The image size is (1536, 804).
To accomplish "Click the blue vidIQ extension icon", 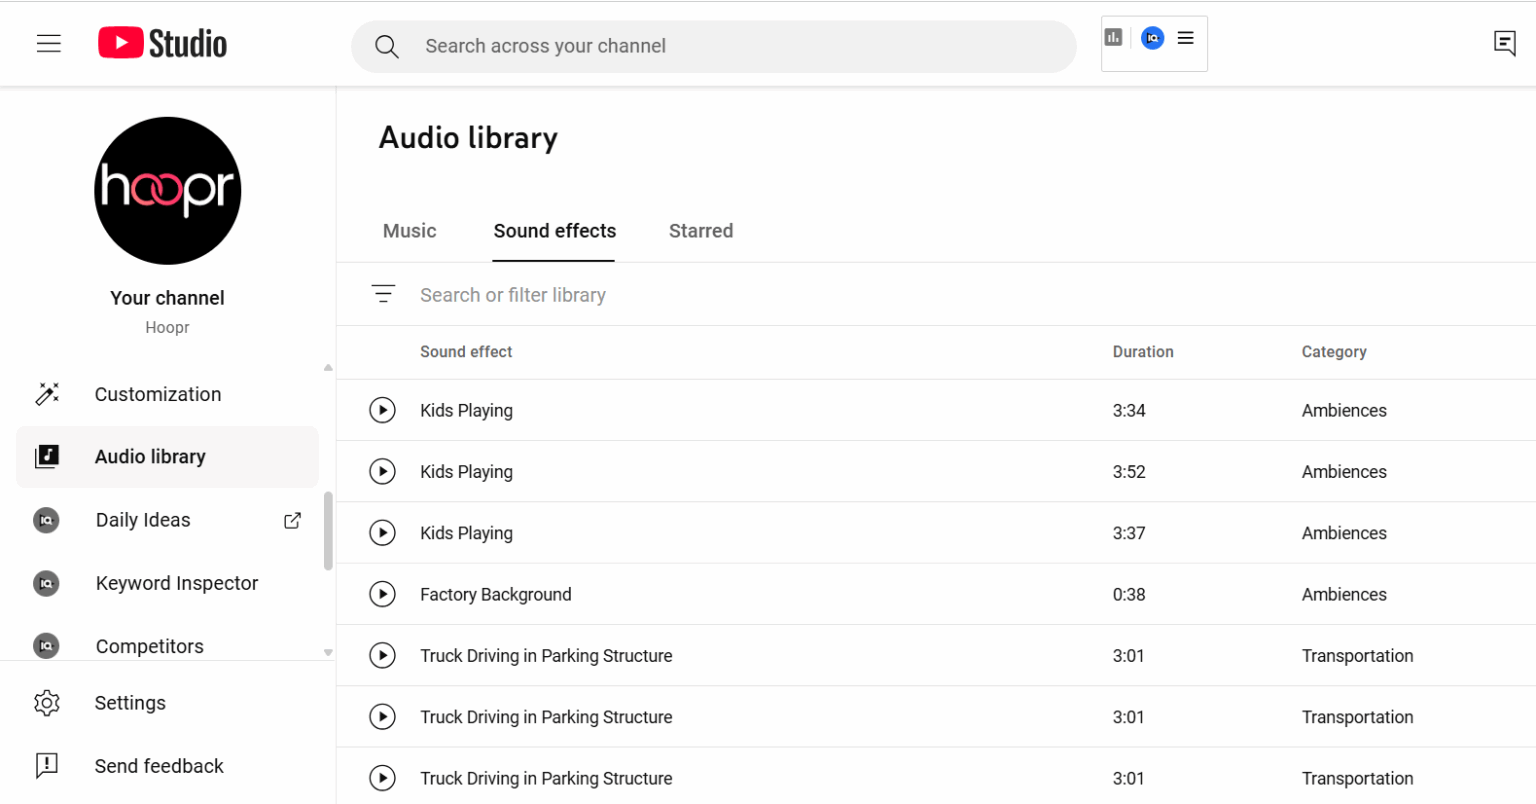I will point(1152,38).
